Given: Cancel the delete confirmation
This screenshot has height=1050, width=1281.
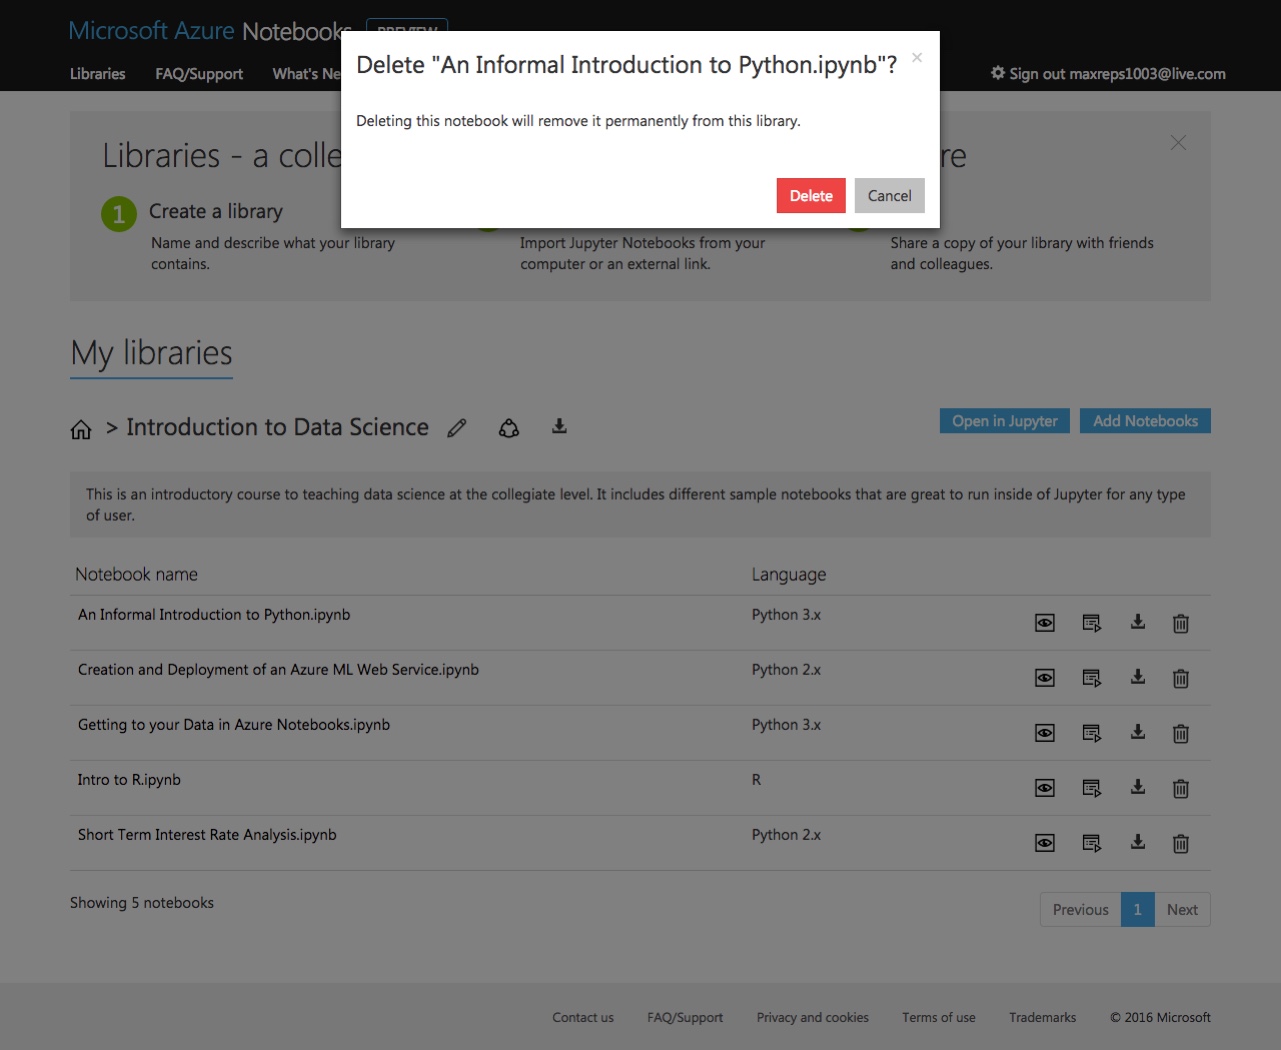Looking at the screenshot, I should pyautogui.click(x=890, y=196).
